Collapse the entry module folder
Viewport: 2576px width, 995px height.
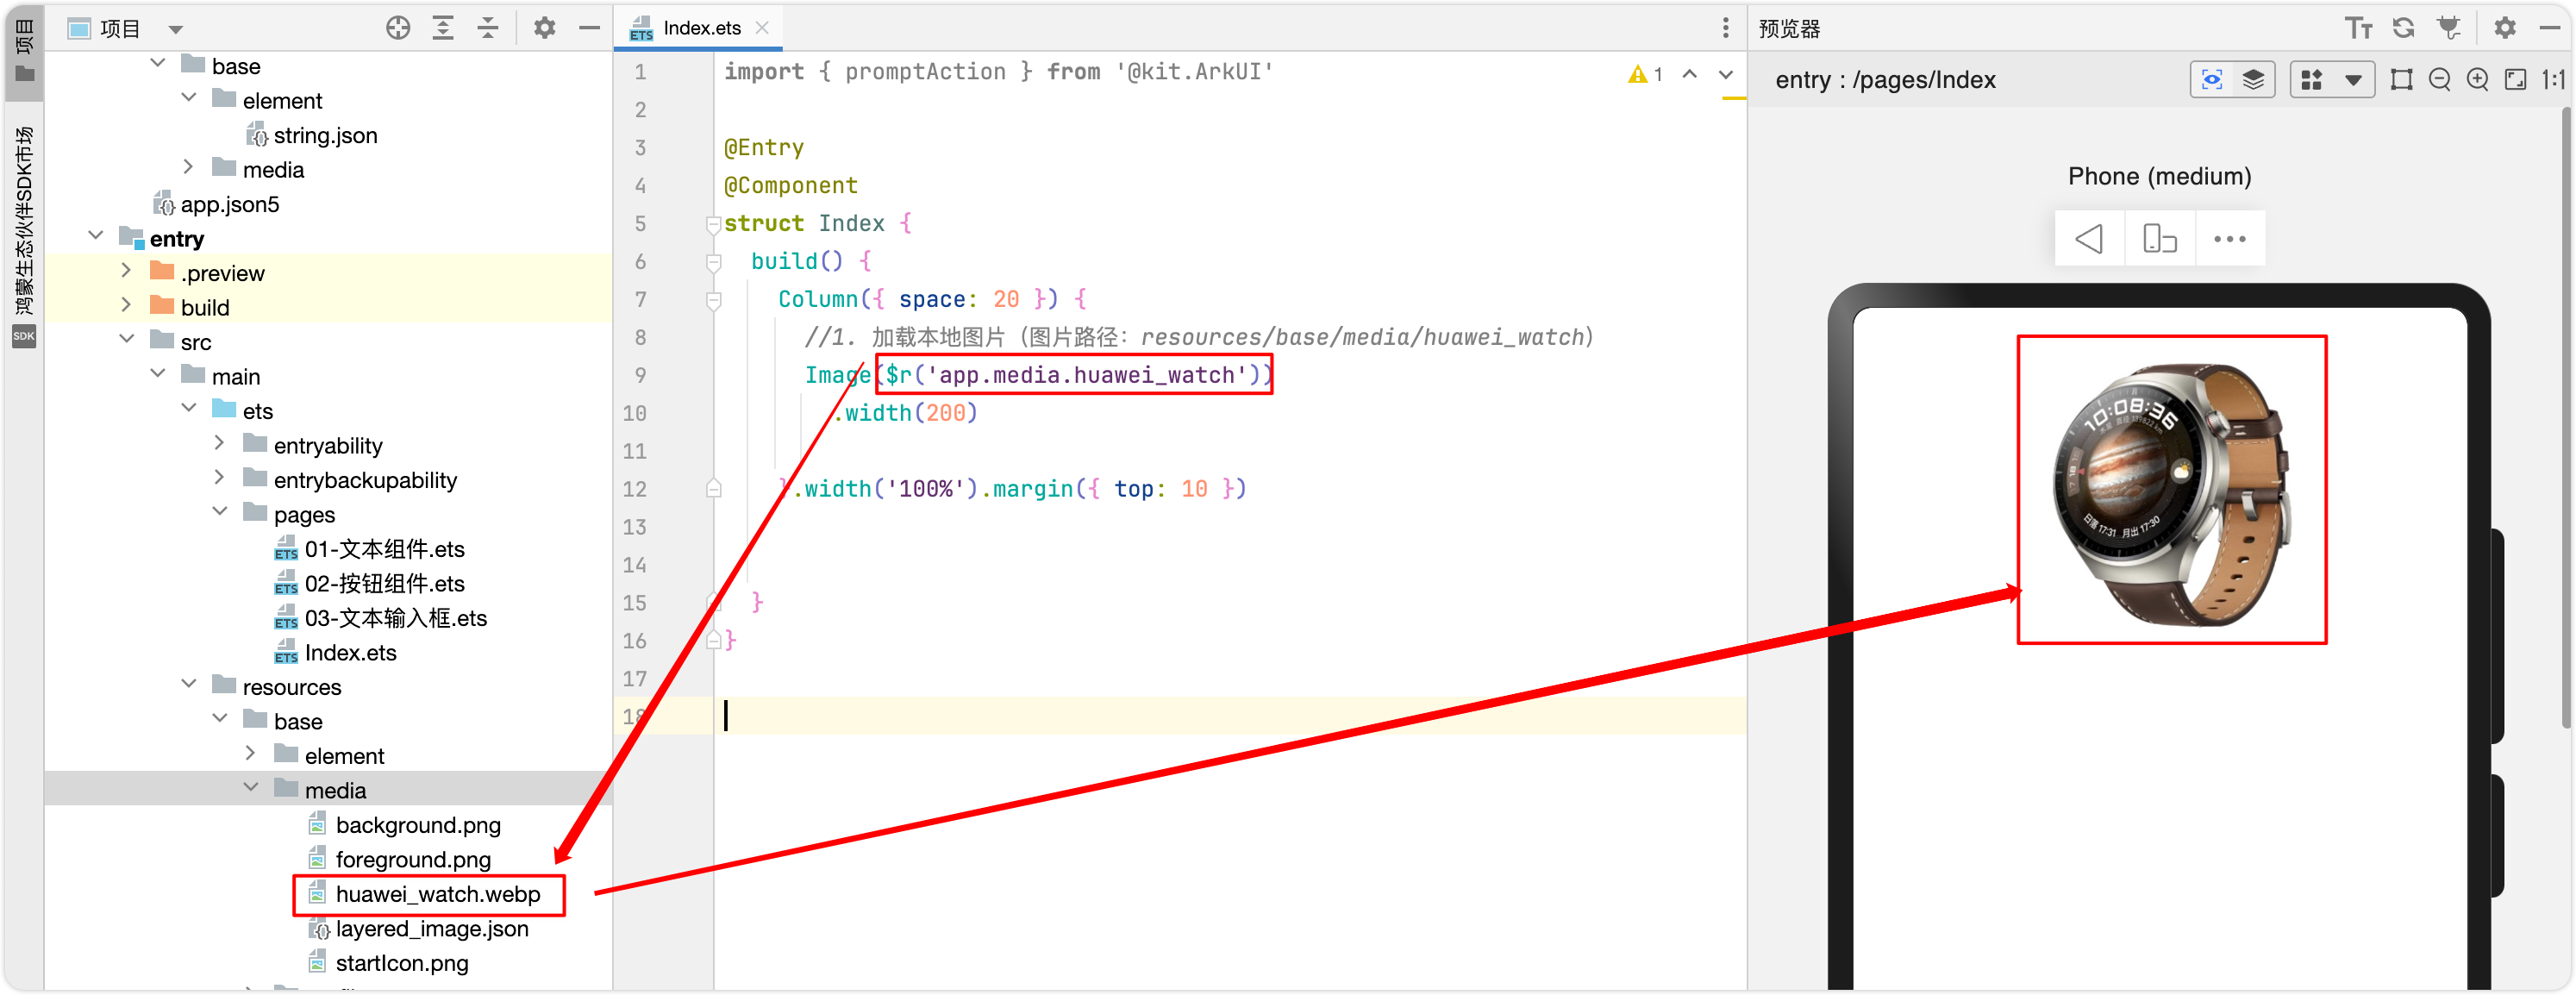tap(97, 238)
